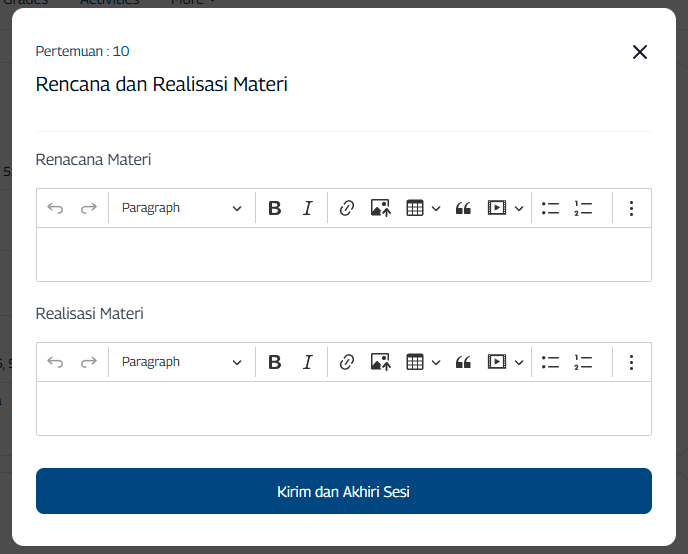Add block quote in Renacana Materi editor

click(x=463, y=208)
